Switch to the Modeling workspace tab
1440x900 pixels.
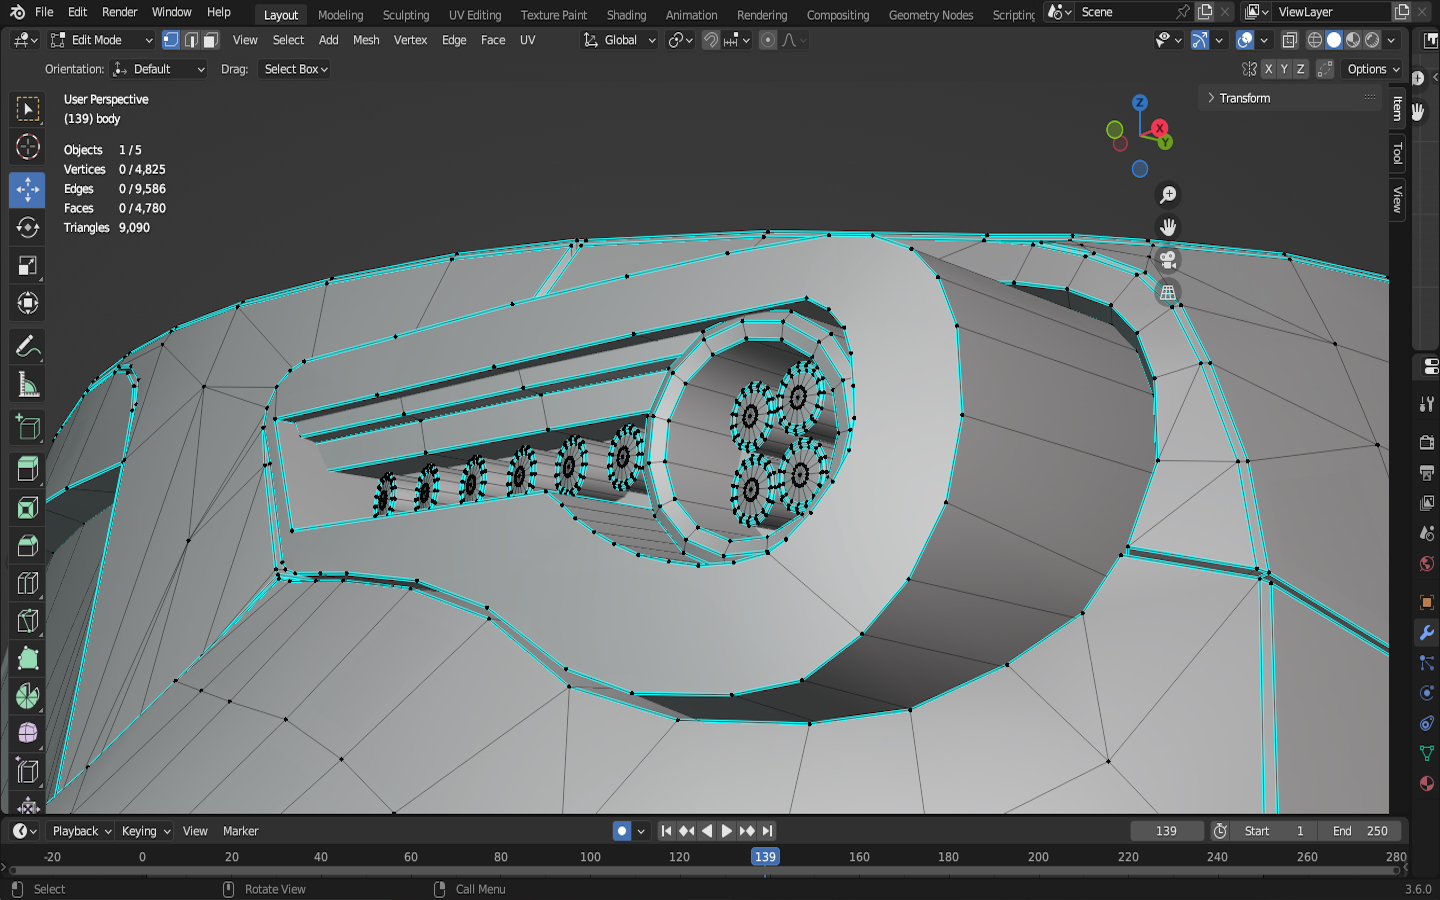tap(341, 15)
